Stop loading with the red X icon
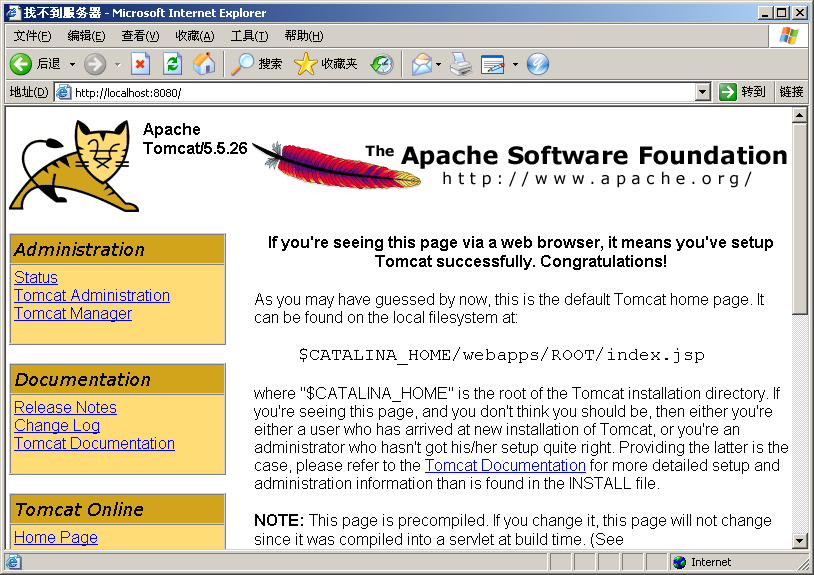814x575 pixels. tap(140, 64)
